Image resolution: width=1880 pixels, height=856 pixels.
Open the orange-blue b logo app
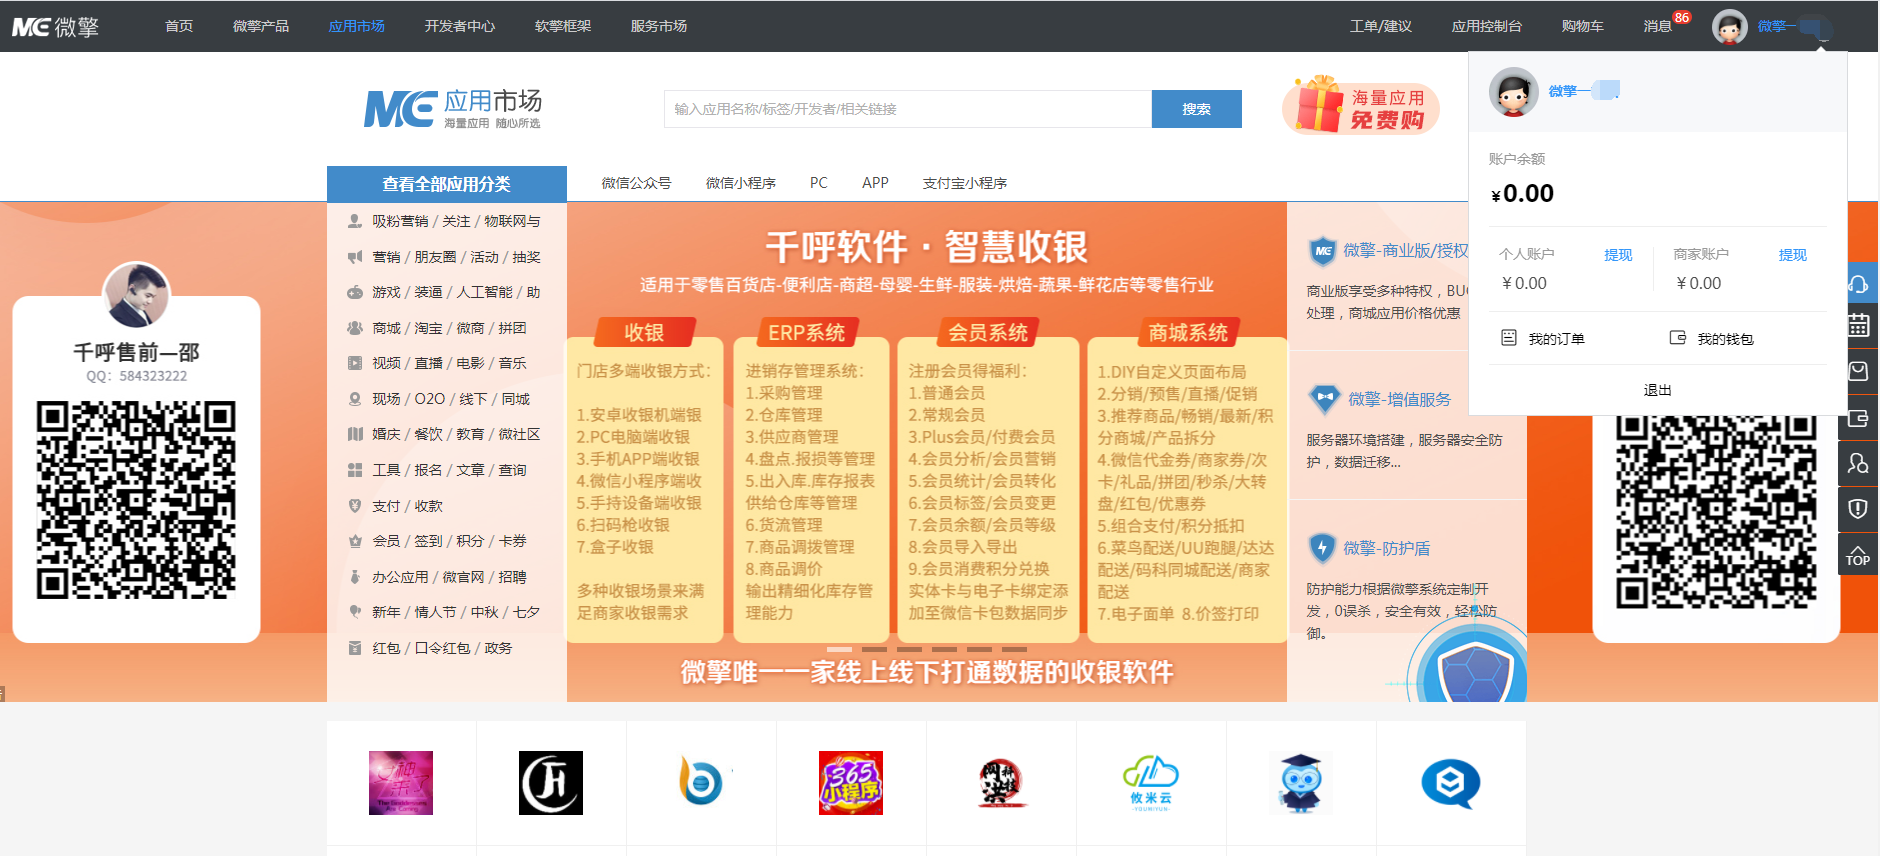pos(701,781)
